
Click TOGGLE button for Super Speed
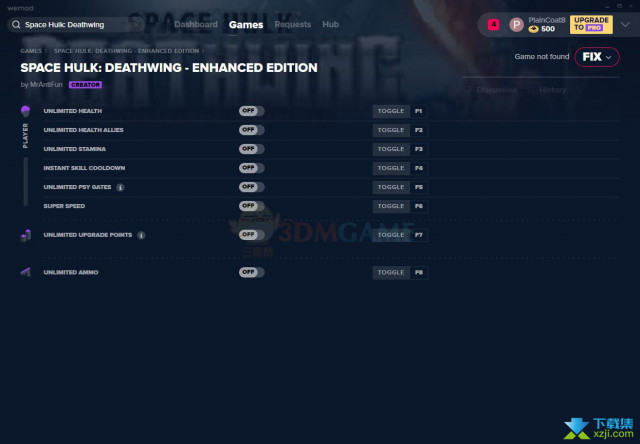(x=391, y=206)
